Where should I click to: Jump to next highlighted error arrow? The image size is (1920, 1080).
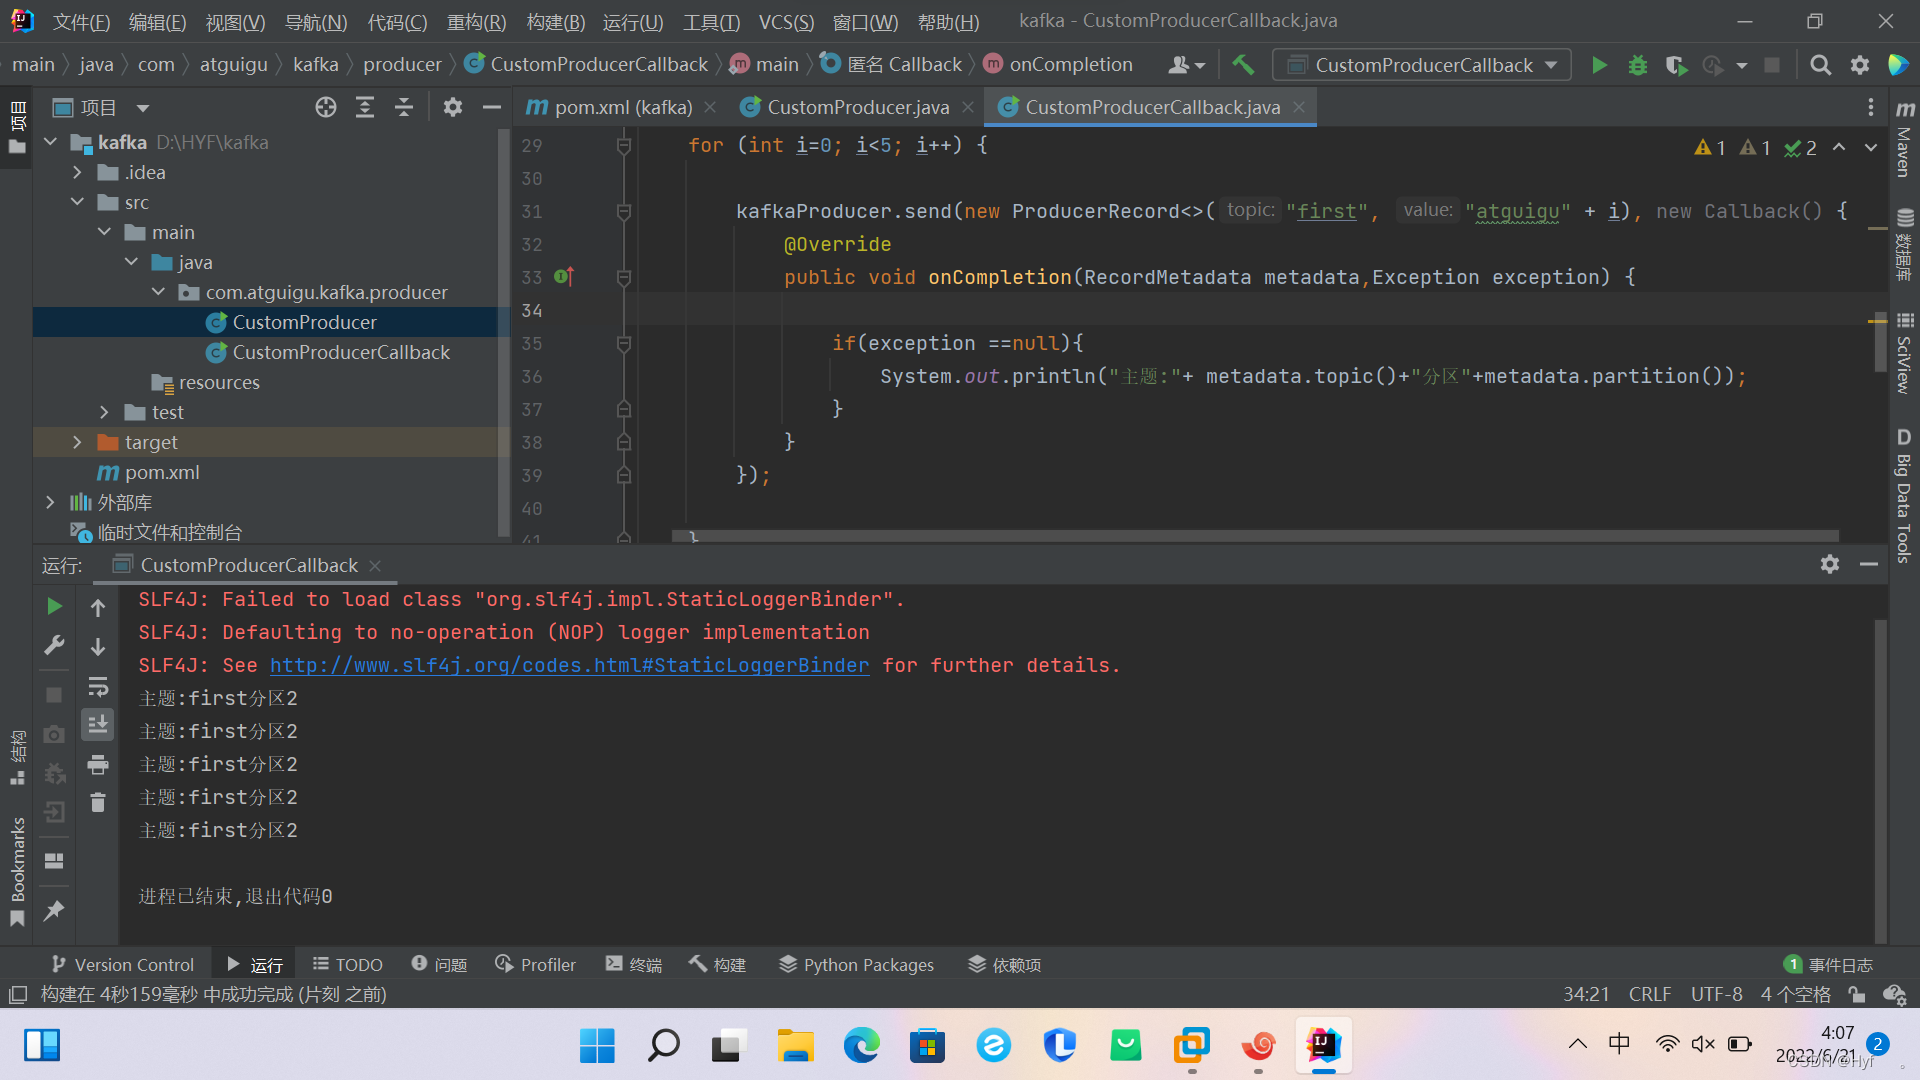[1871, 147]
